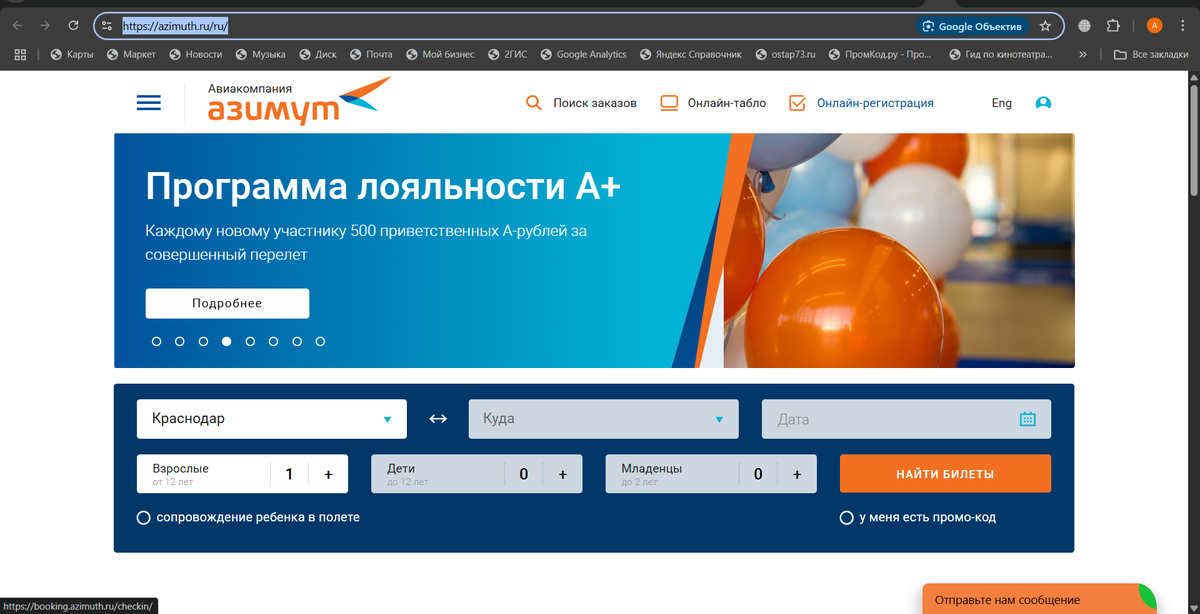Click the Дата field
1200x614 pixels.
click(906, 419)
